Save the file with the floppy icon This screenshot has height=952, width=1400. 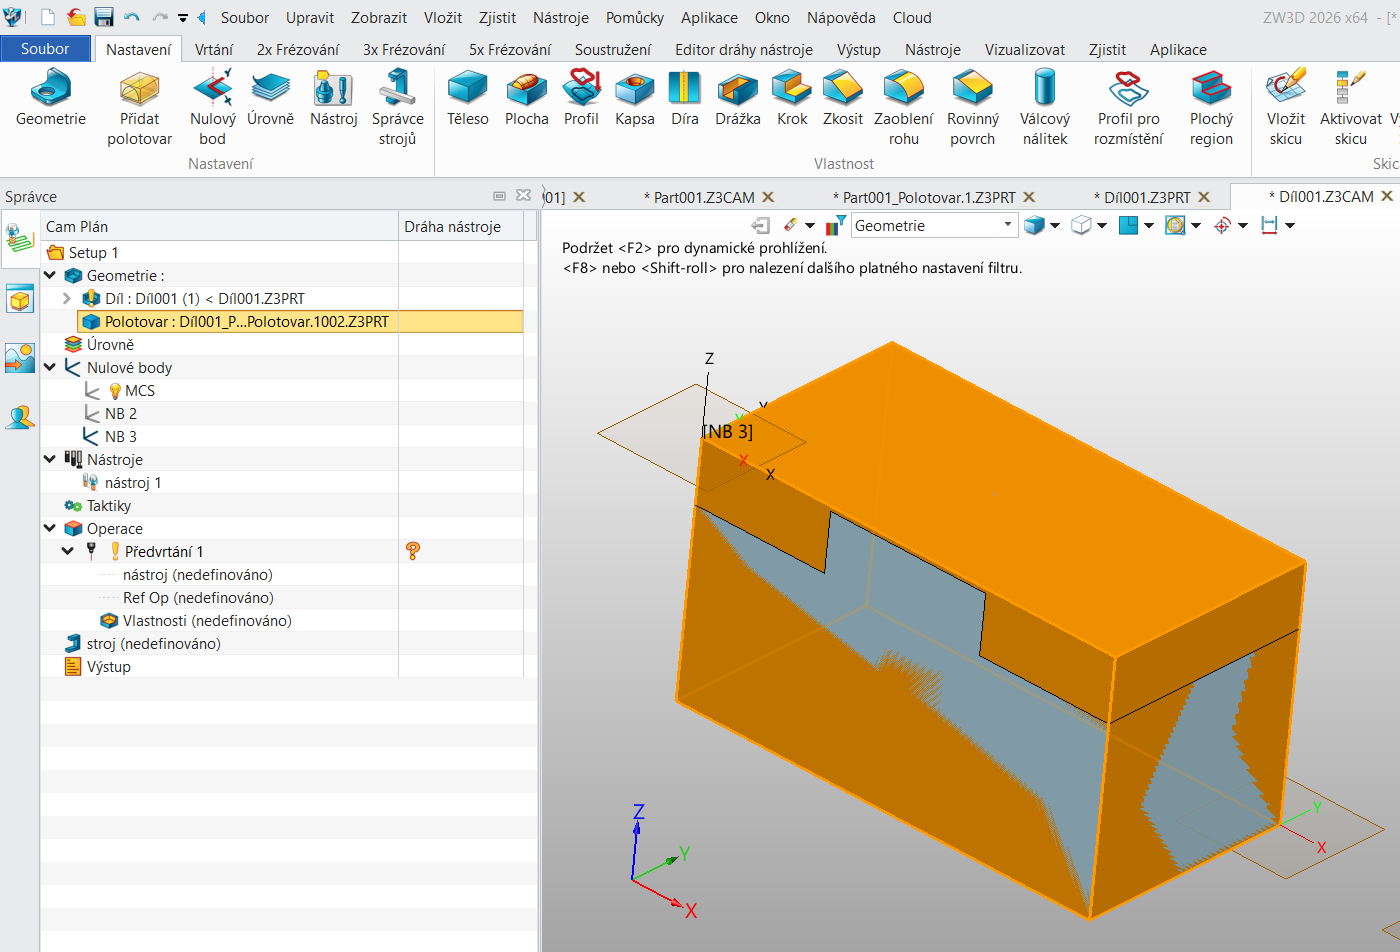[x=104, y=17]
